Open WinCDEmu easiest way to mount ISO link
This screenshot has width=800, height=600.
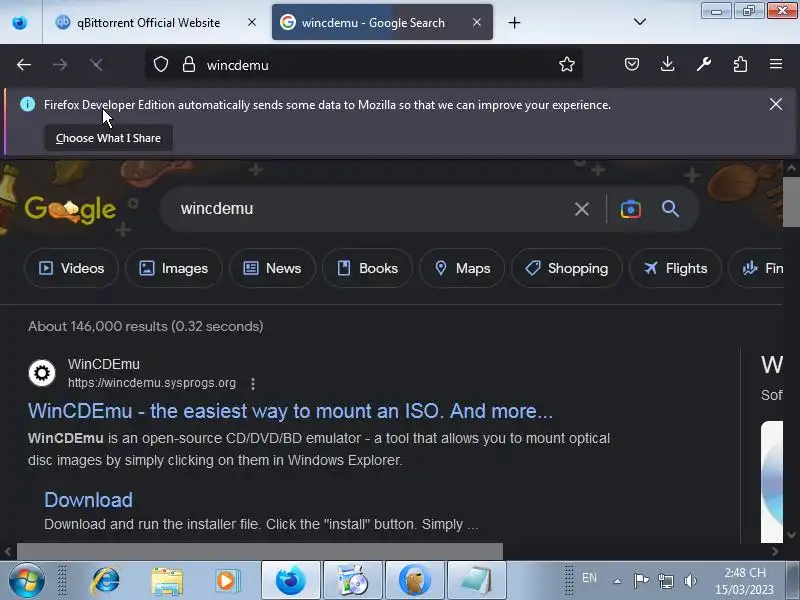(x=290, y=411)
